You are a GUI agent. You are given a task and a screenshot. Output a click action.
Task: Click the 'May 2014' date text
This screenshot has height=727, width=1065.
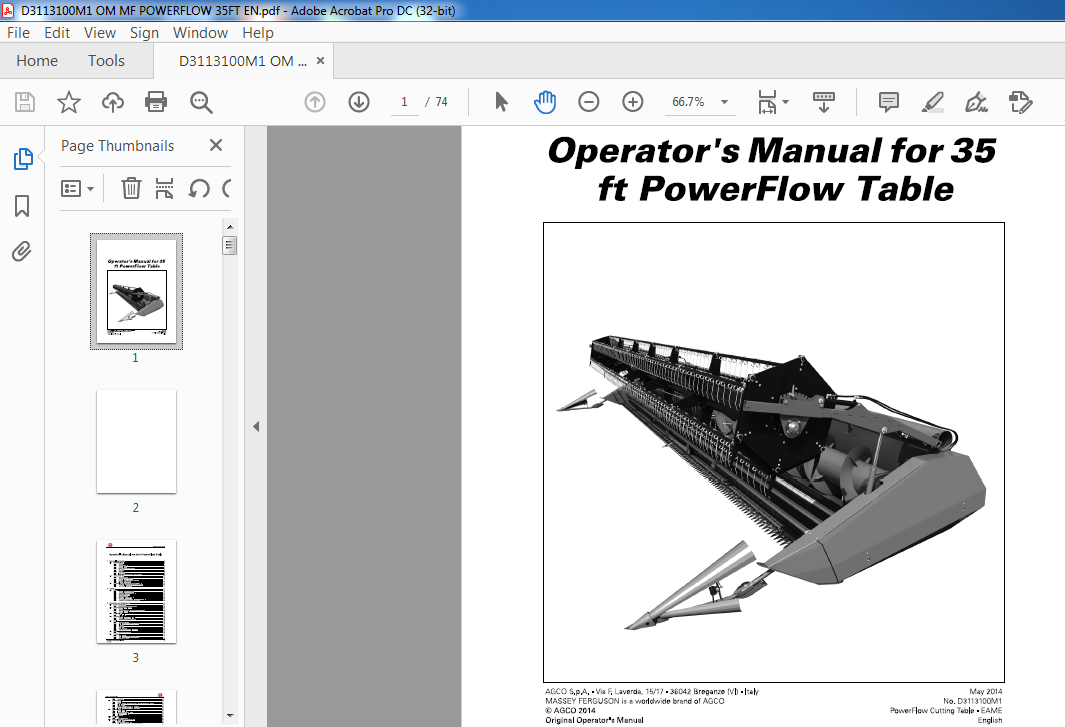click(x=986, y=692)
